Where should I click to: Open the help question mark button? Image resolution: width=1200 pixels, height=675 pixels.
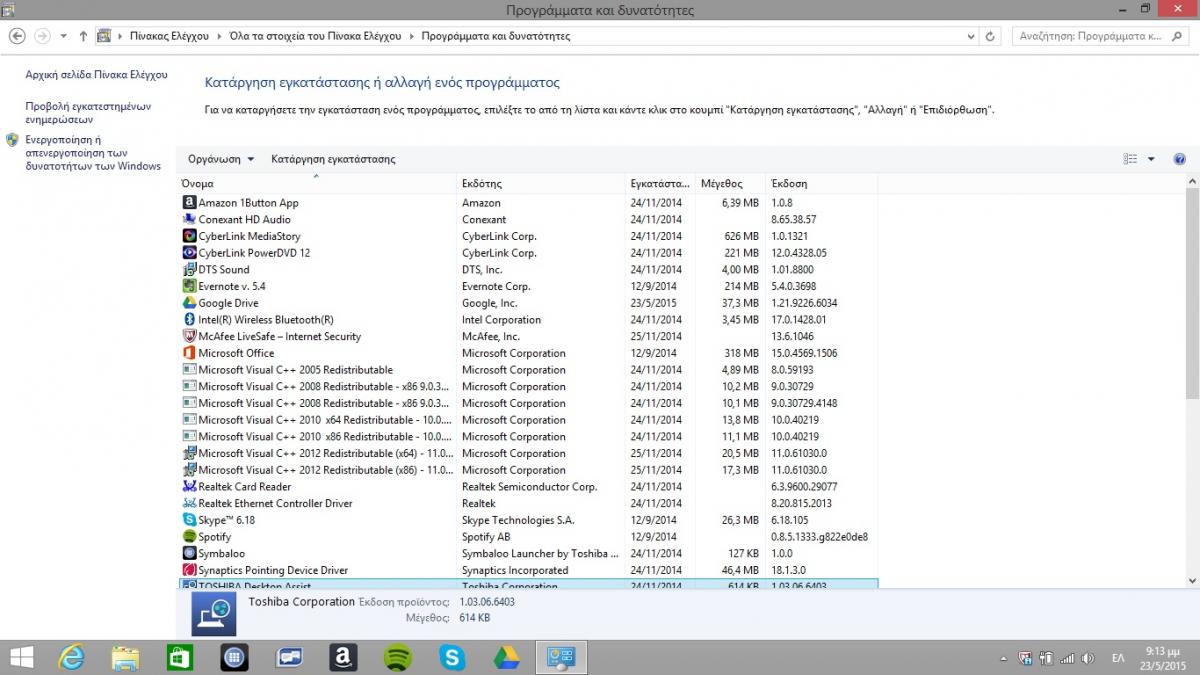pyautogui.click(x=1179, y=159)
